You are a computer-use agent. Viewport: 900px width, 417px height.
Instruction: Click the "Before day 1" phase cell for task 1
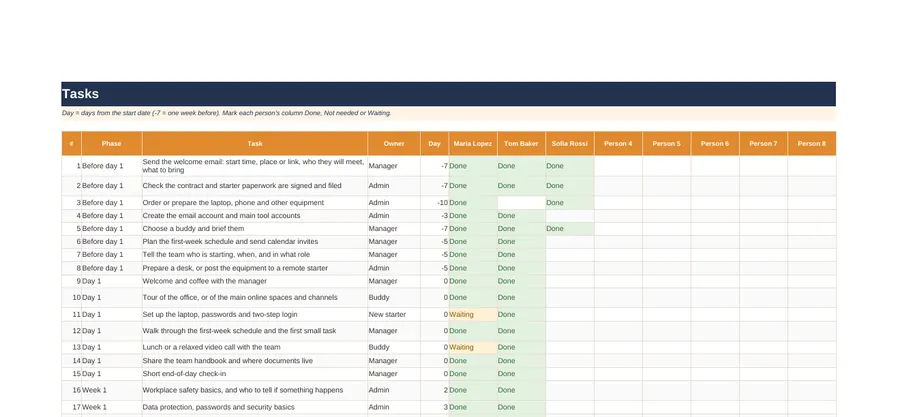coord(111,166)
